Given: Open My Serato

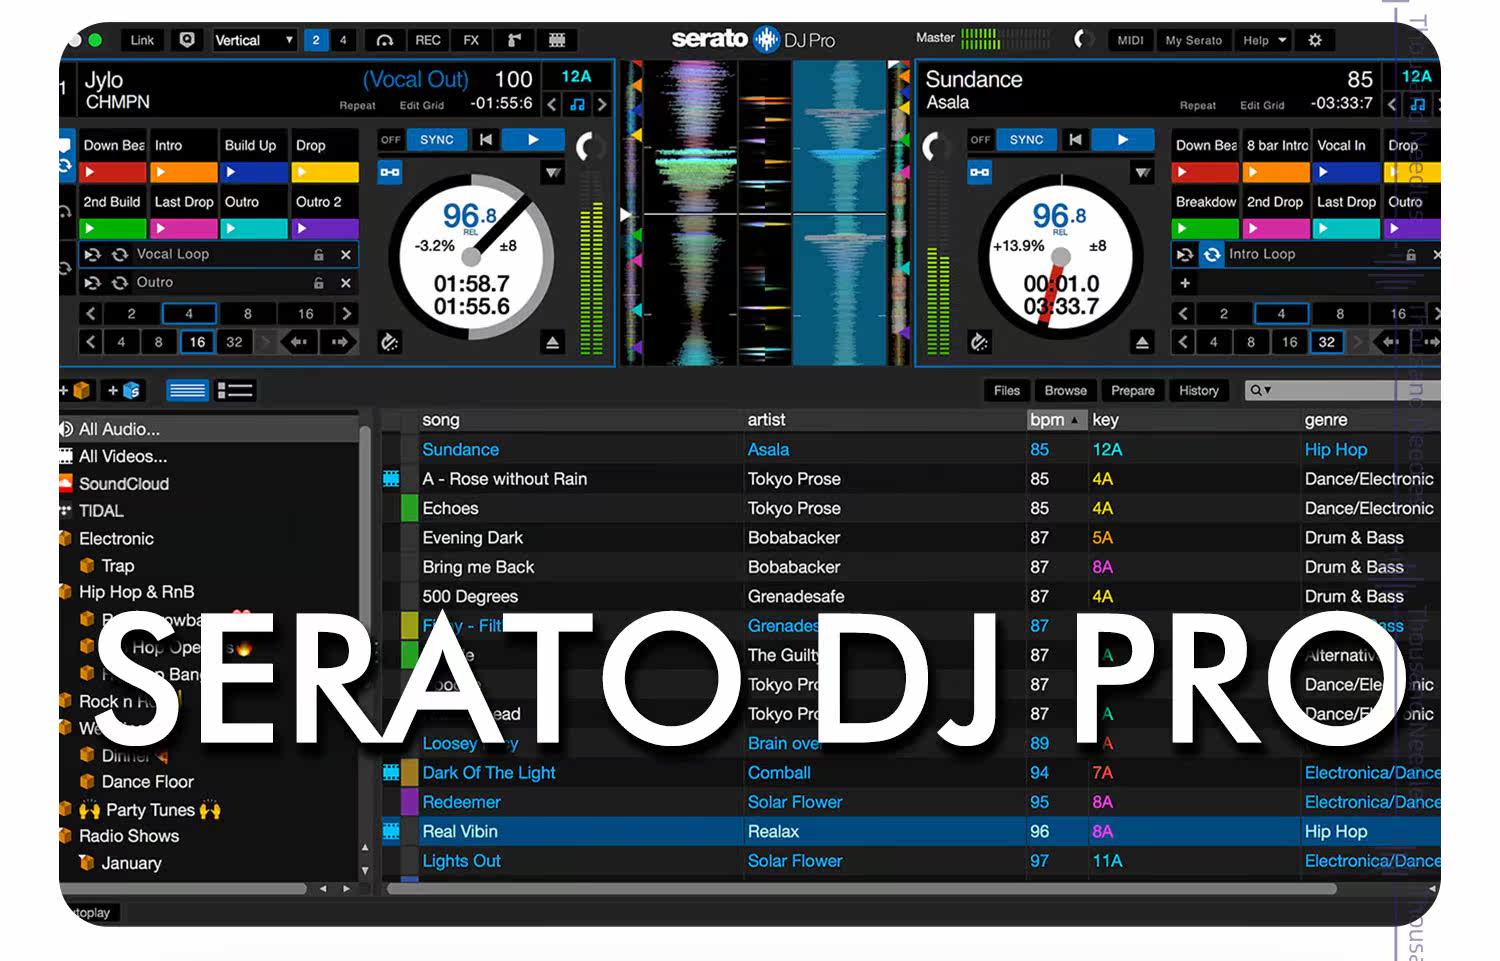Looking at the screenshot, I should (x=1193, y=40).
